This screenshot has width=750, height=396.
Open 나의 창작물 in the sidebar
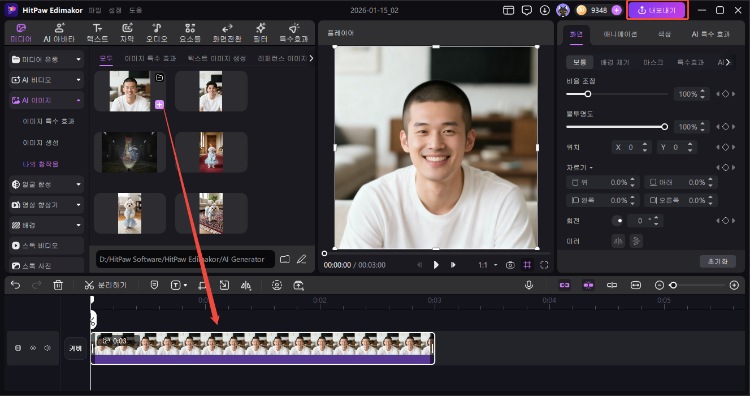click(41, 164)
